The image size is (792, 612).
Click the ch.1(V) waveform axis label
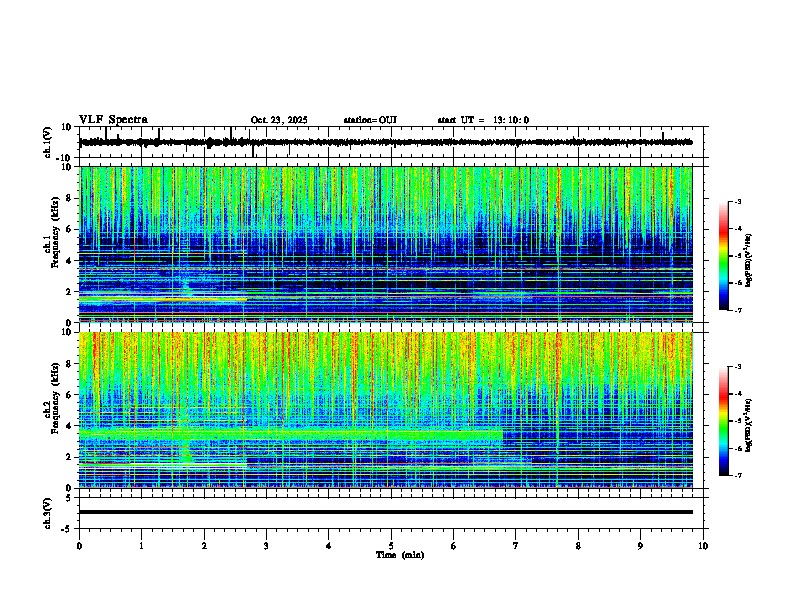(x=47, y=142)
